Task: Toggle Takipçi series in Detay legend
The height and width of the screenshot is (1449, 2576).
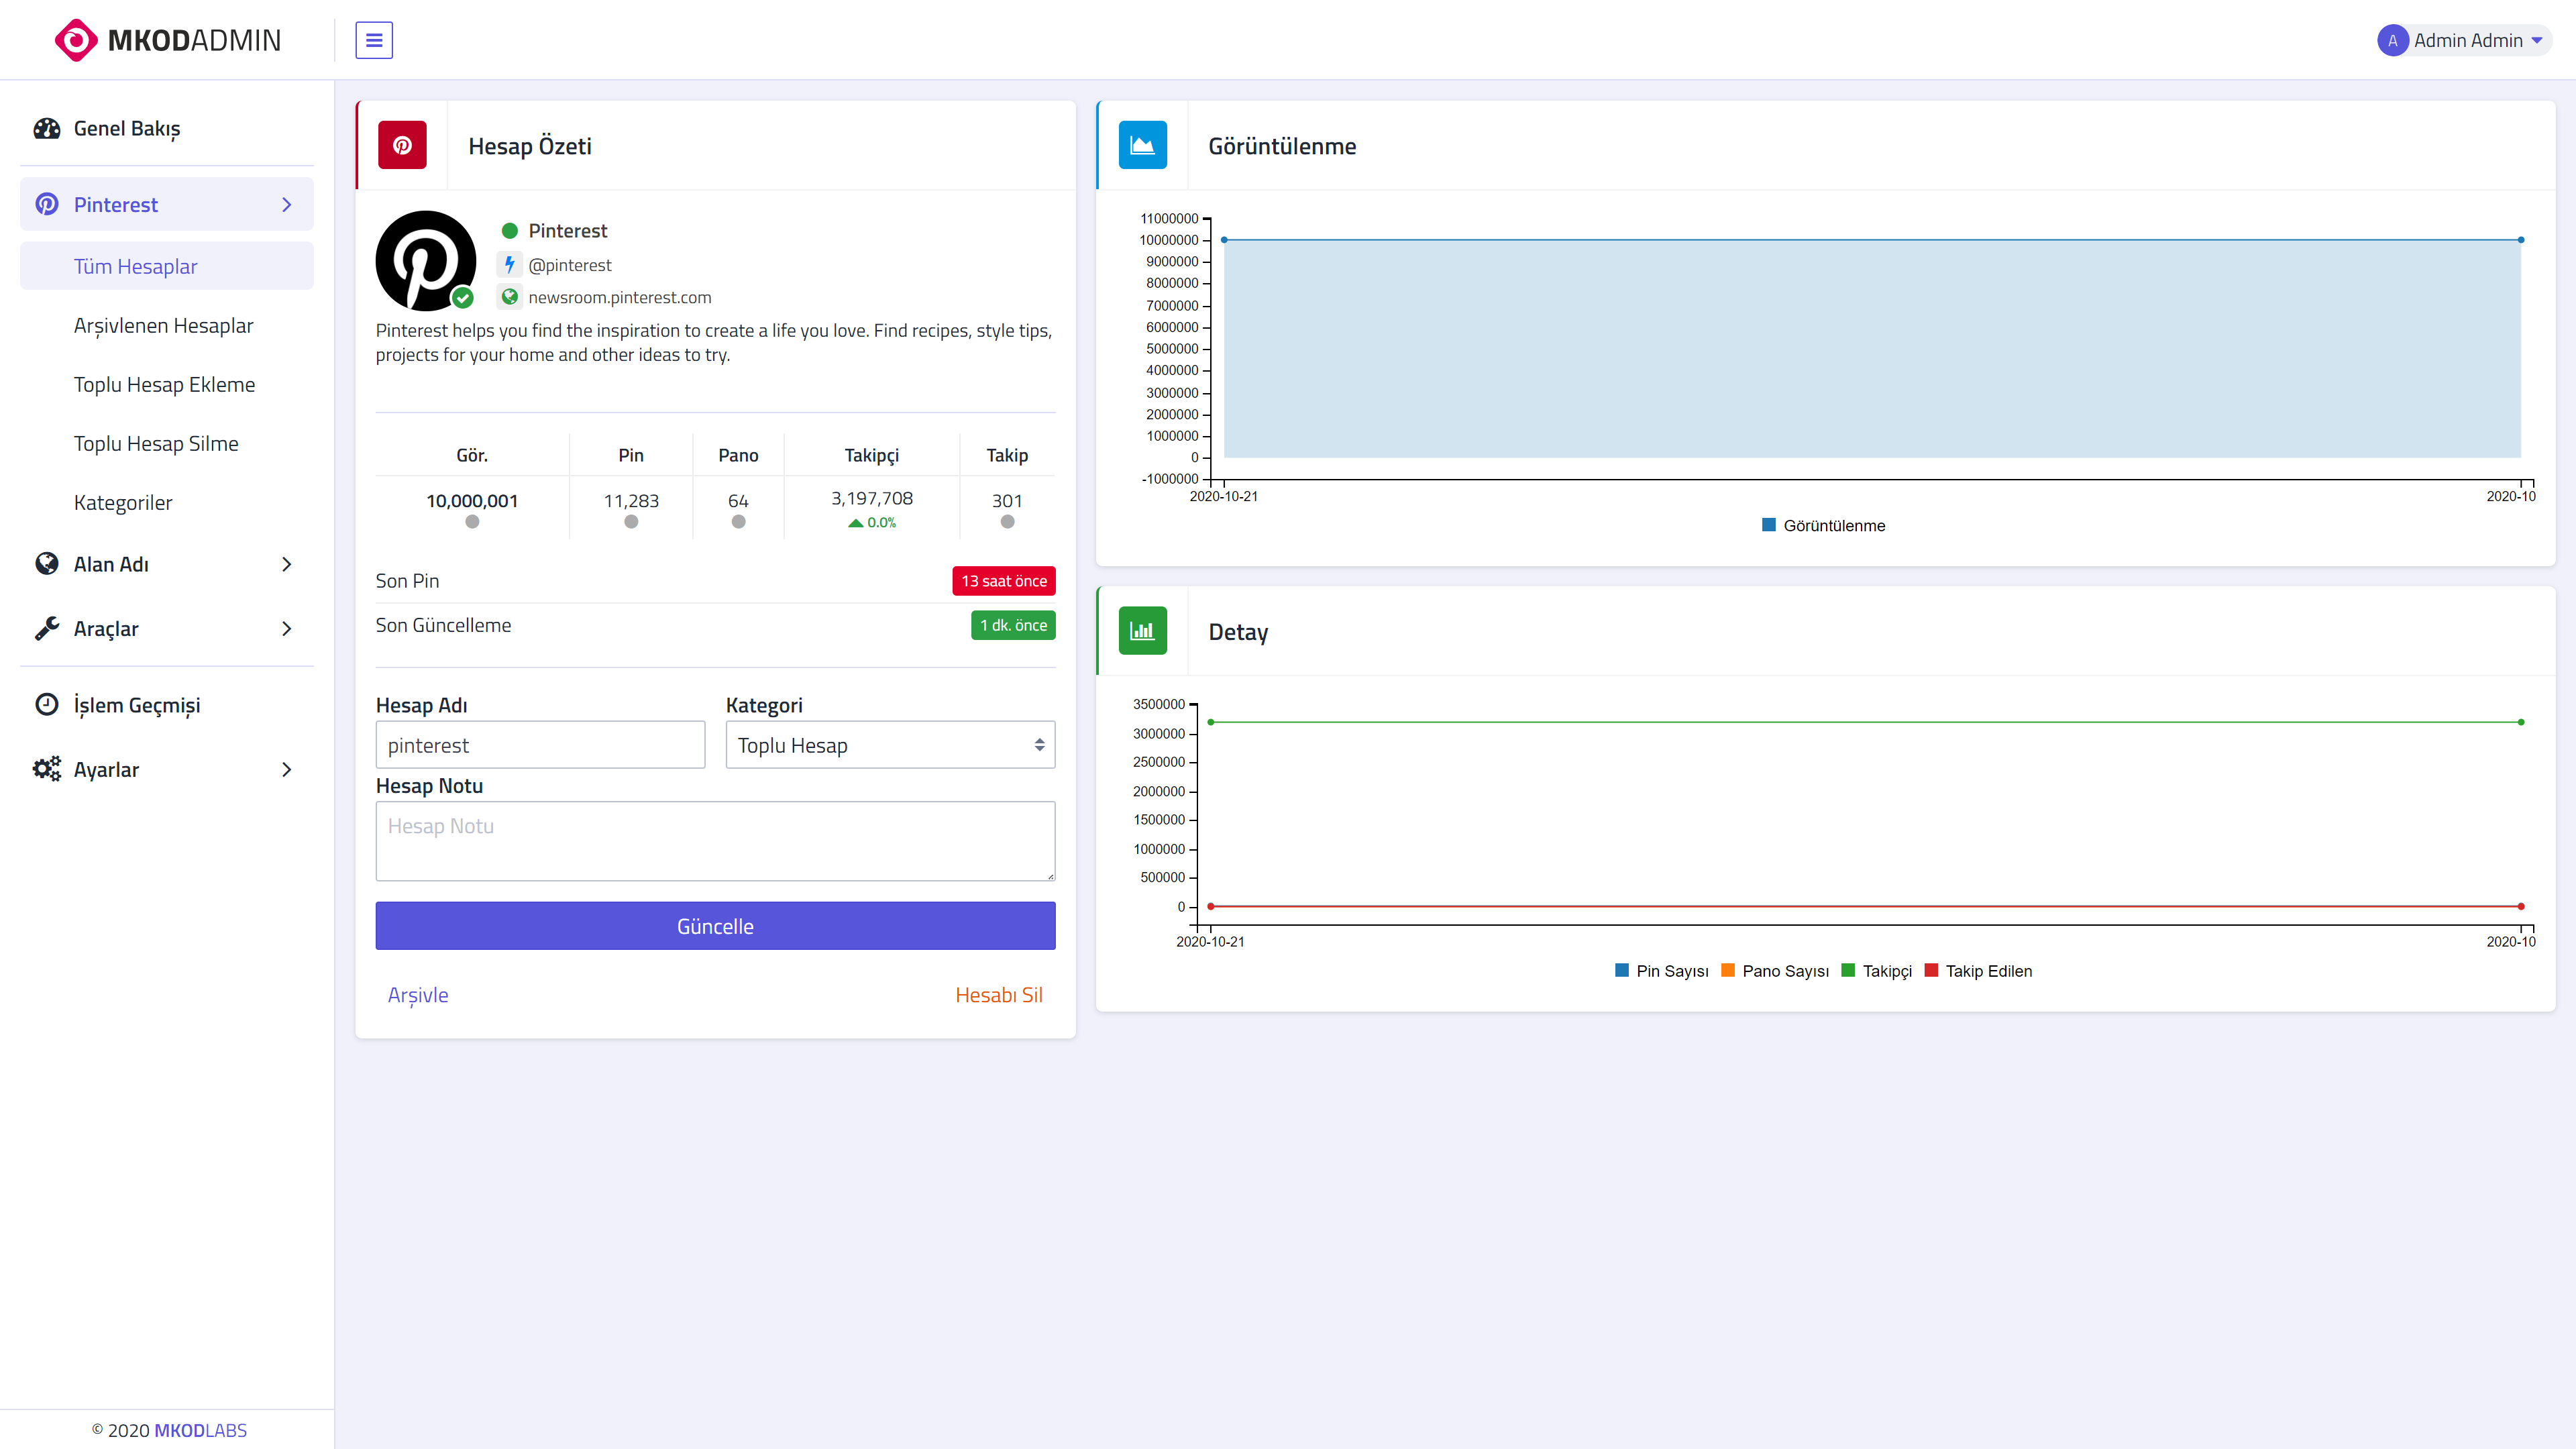Action: pos(1876,971)
